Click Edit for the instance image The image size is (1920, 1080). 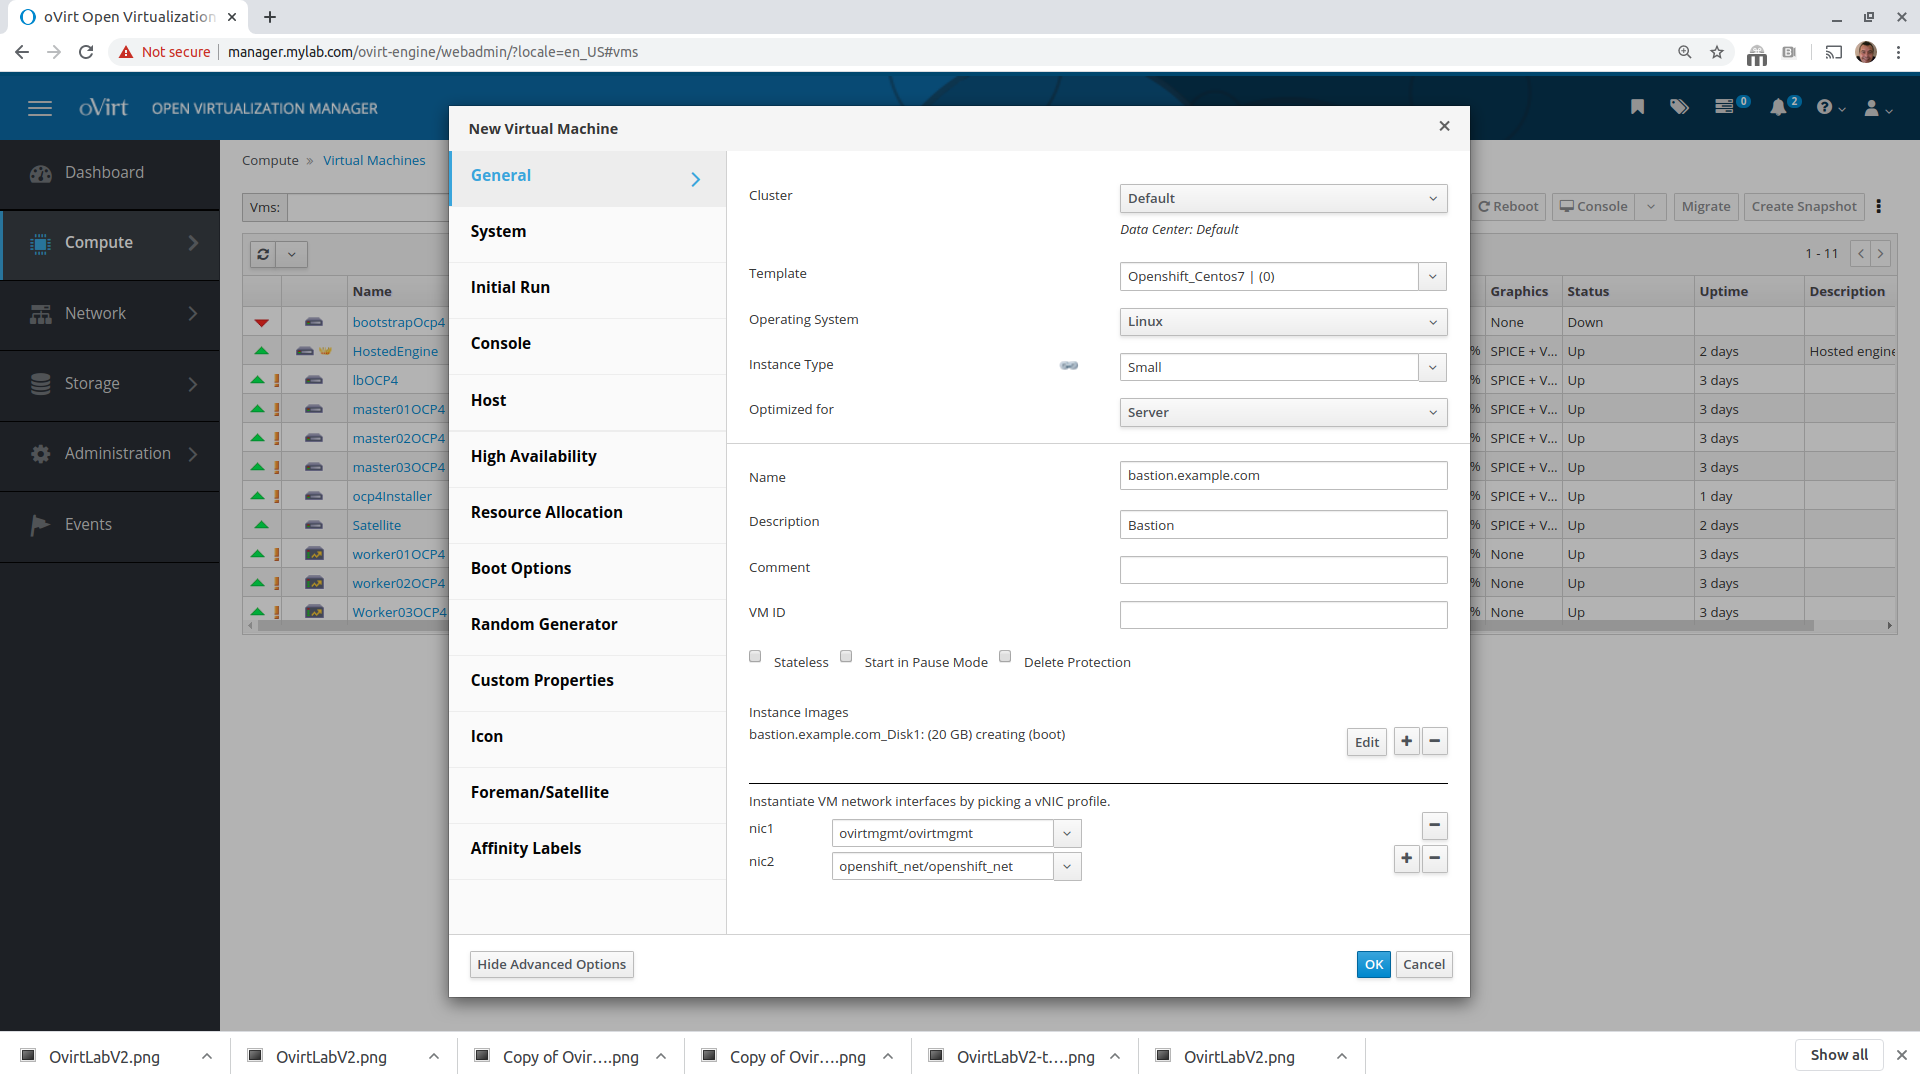click(x=1366, y=742)
